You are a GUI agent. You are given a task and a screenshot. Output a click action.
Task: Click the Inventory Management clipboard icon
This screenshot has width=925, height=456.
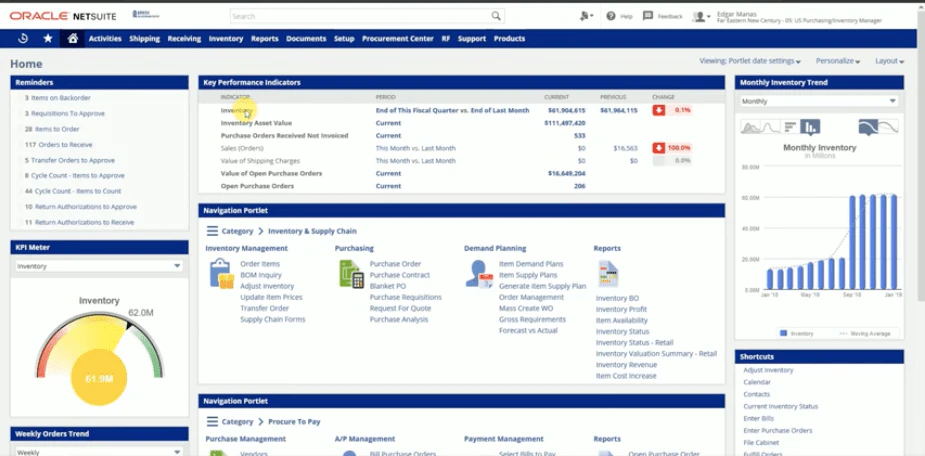click(x=222, y=274)
